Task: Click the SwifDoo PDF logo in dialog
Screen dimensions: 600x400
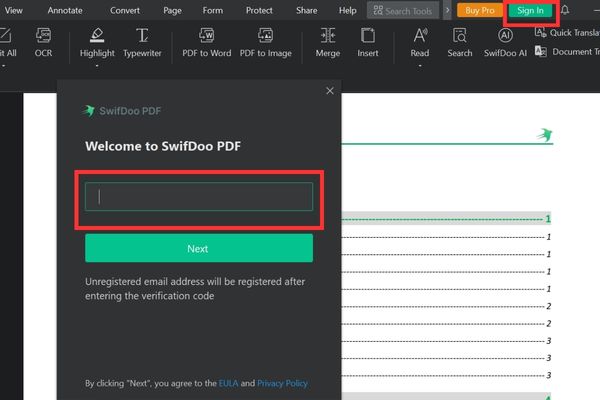Action: click(x=122, y=111)
